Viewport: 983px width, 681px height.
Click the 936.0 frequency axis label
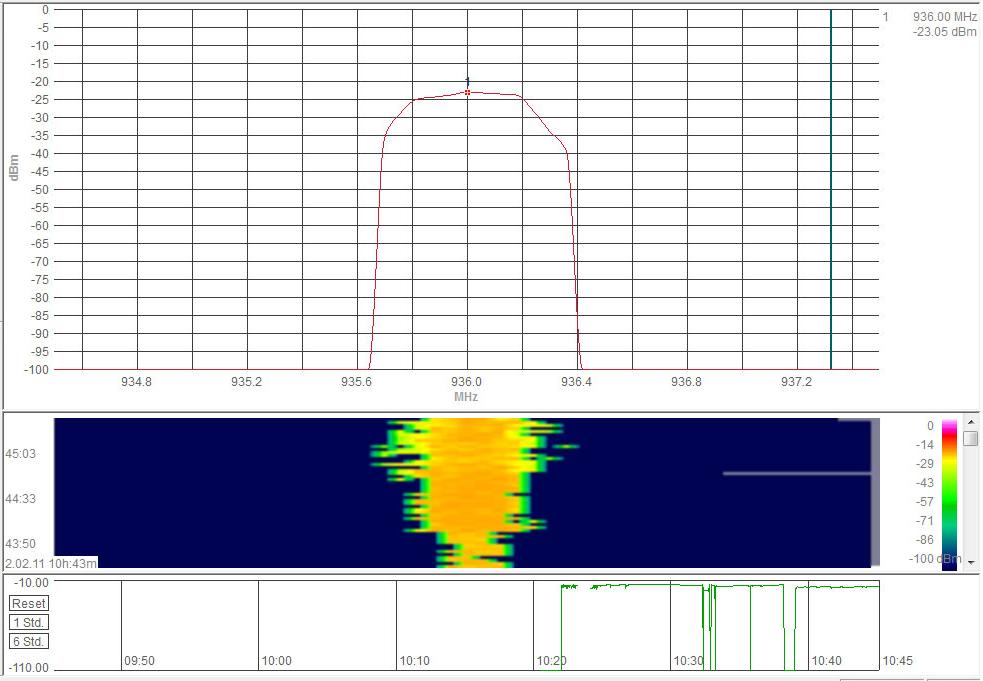466,382
